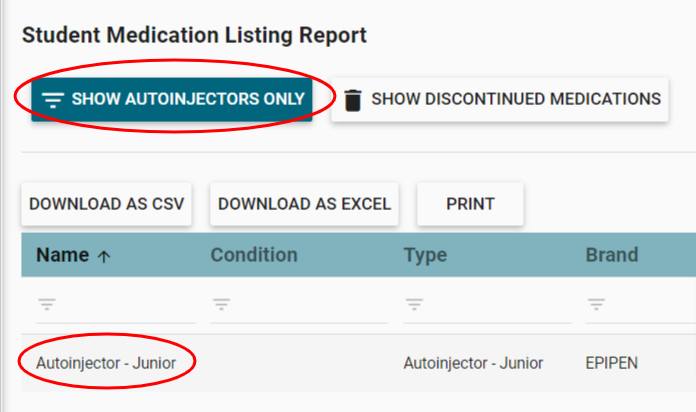696x412 pixels.
Task: Print the medication listing report
Action: (470, 204)
